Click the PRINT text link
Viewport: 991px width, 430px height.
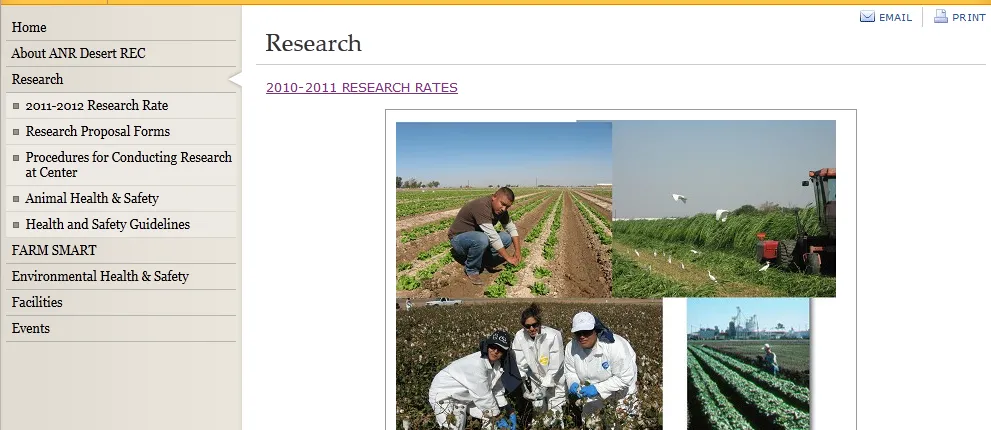coord(968,18)
